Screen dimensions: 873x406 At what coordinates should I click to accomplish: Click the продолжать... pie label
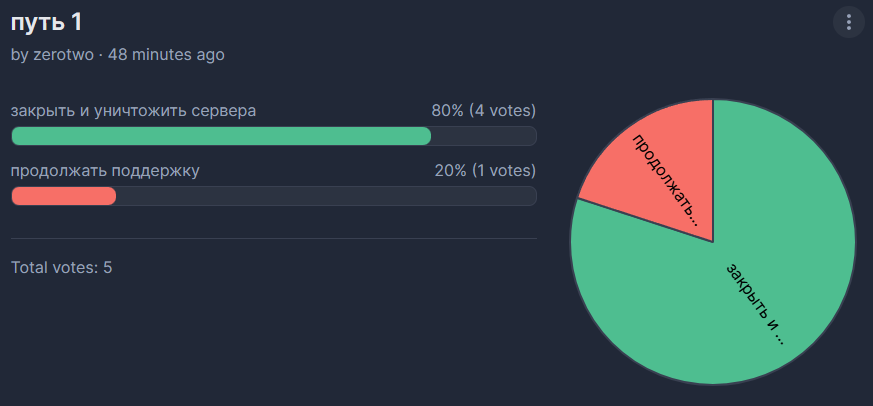[x=665, y=180]
